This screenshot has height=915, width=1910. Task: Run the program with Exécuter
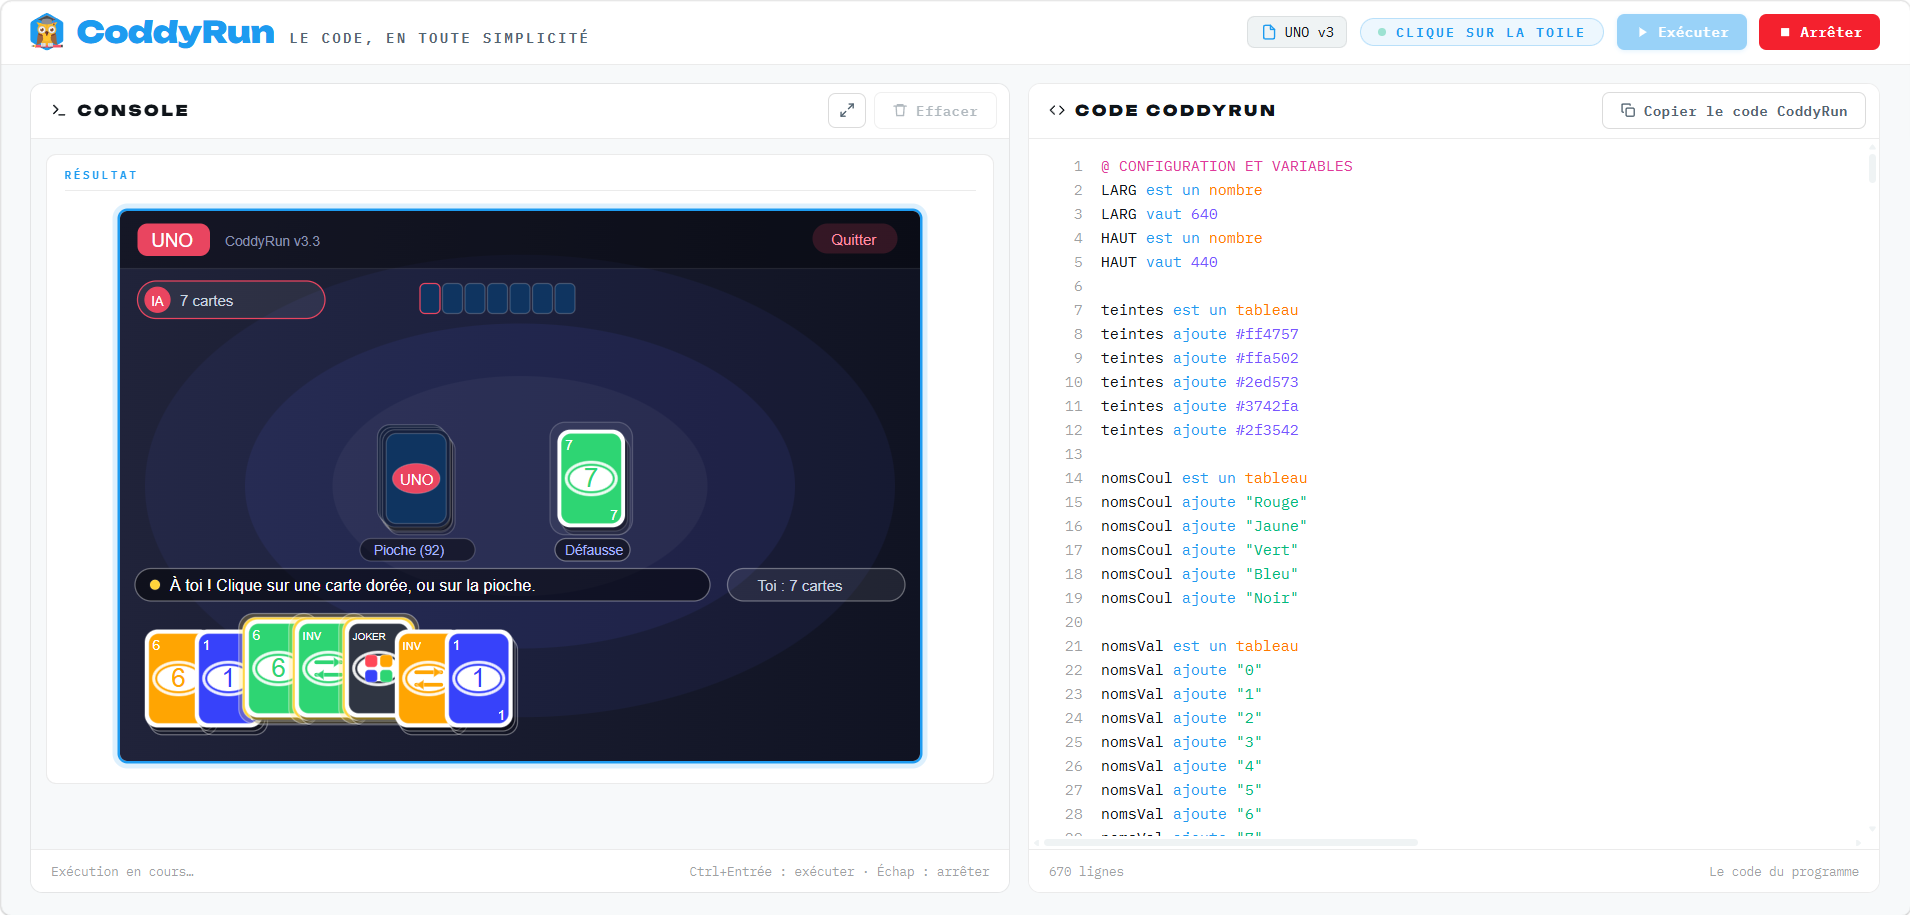[x=1682, y=32]
